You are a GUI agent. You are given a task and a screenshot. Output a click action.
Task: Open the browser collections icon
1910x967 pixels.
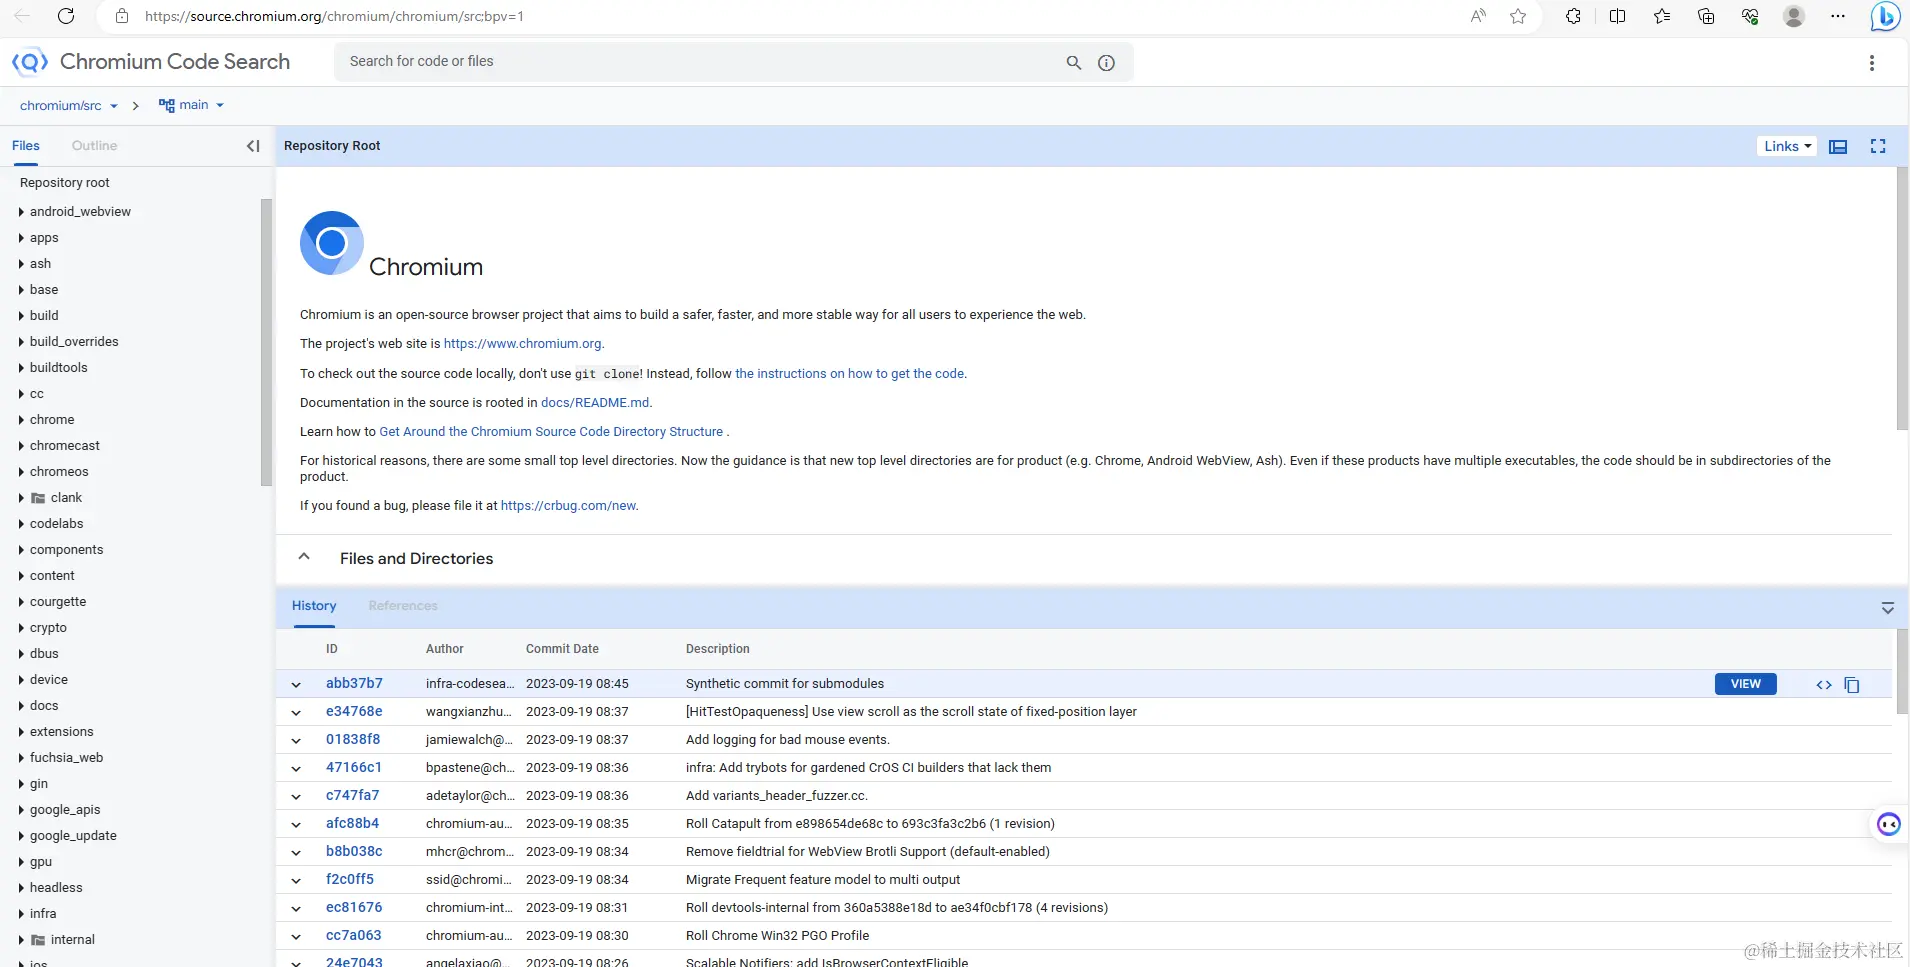[x=1706, y=16]
